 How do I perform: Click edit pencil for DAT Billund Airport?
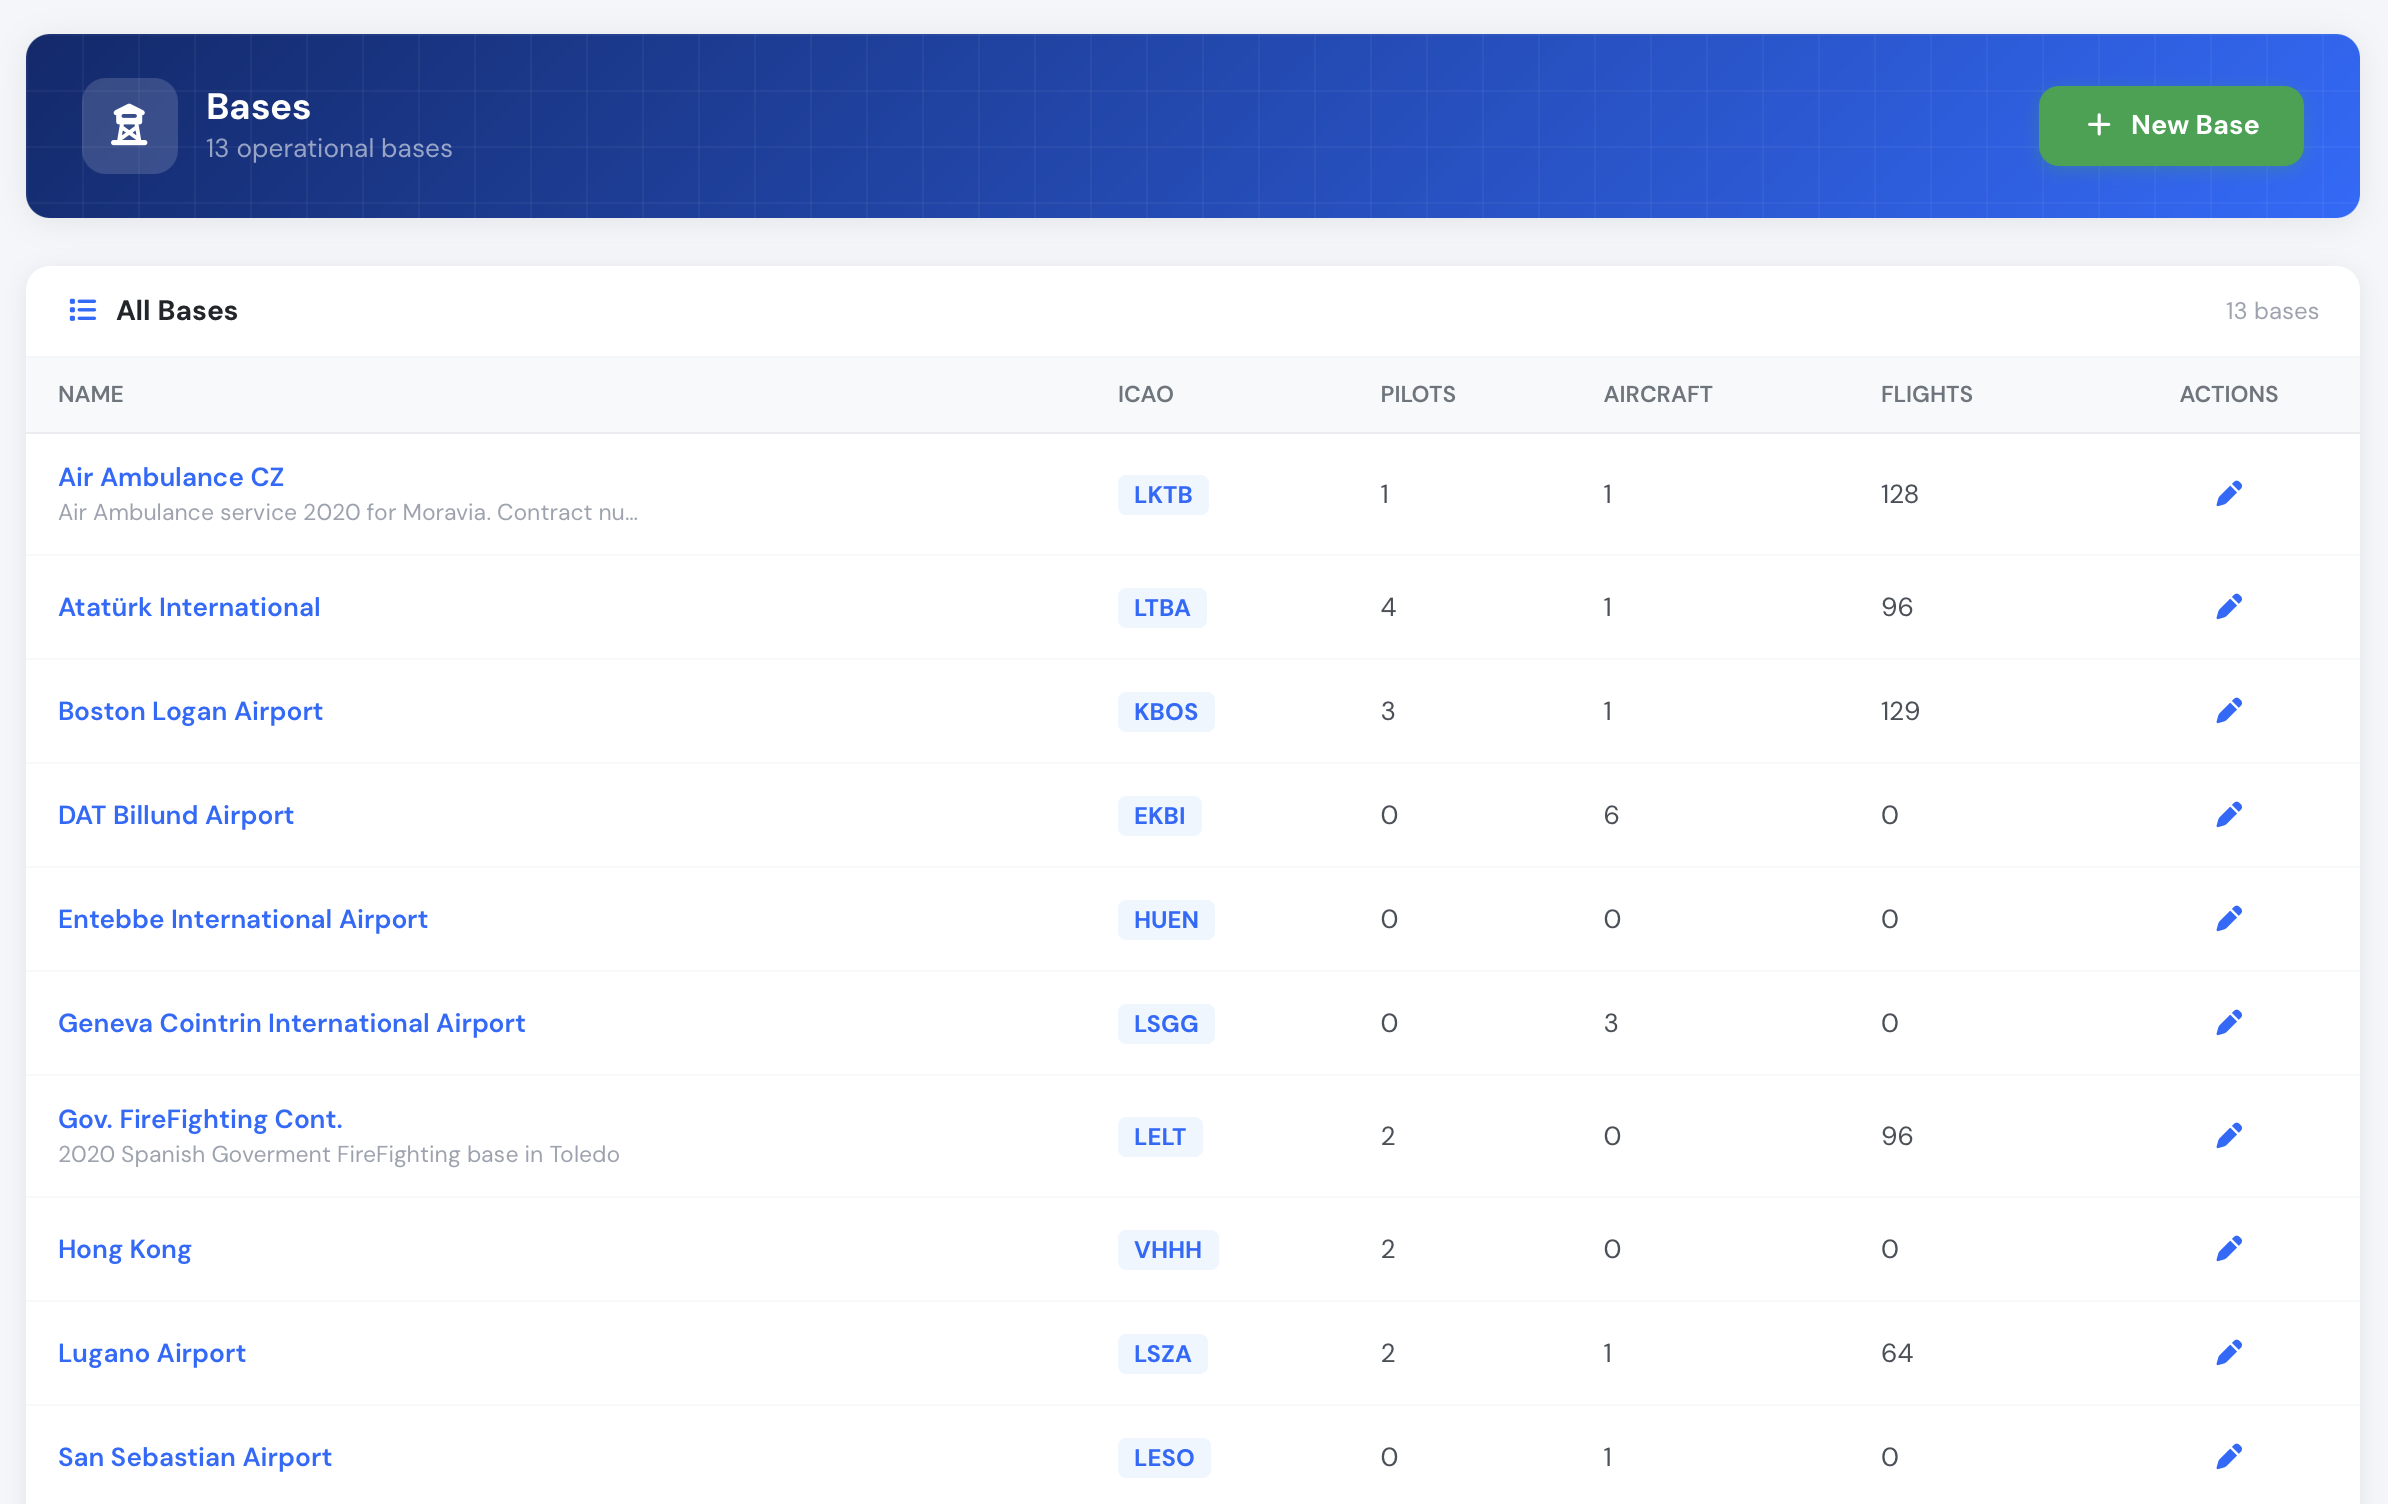(x=2228, y=815)
